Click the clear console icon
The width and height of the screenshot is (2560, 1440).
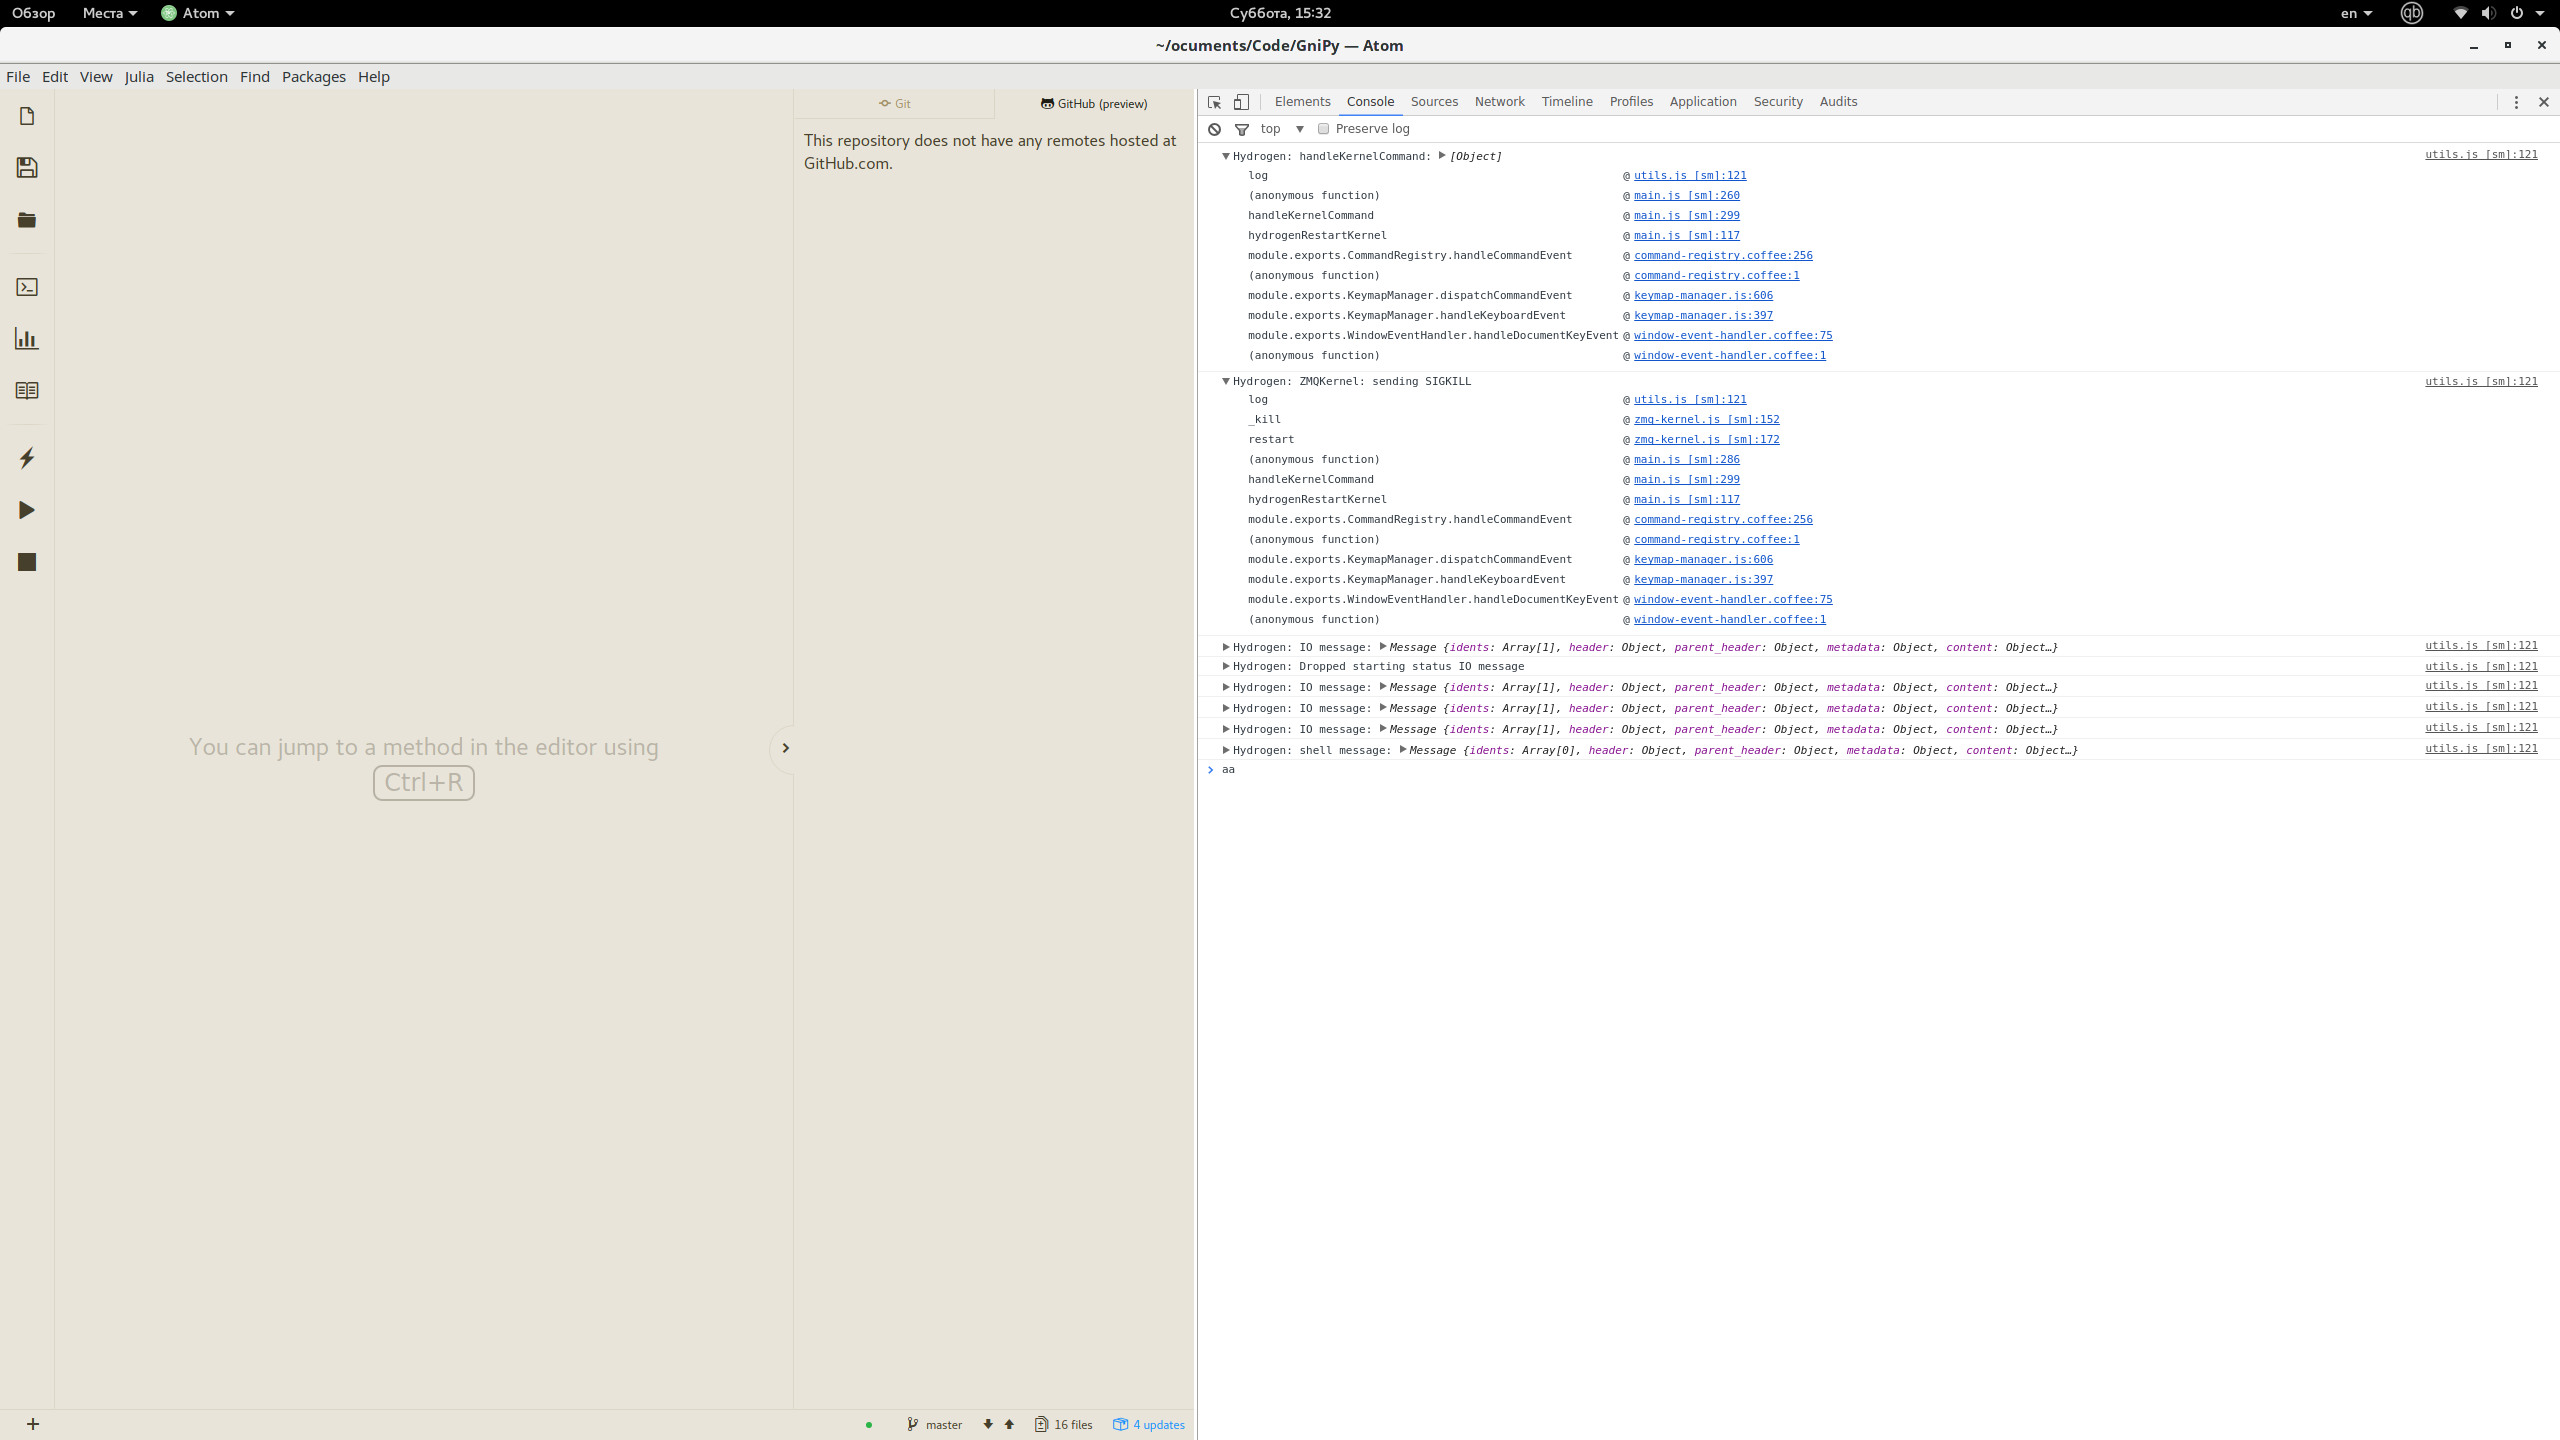(x=1214, y=129)
